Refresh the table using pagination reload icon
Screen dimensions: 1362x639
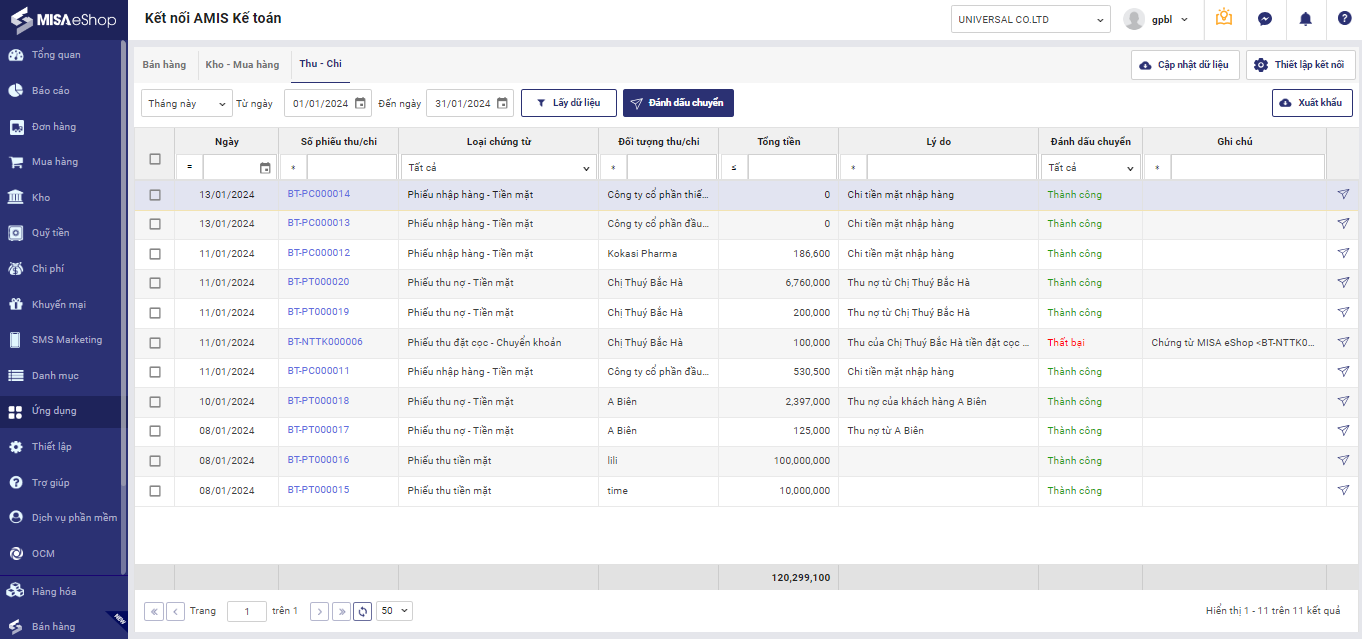[x=363, y=611]
